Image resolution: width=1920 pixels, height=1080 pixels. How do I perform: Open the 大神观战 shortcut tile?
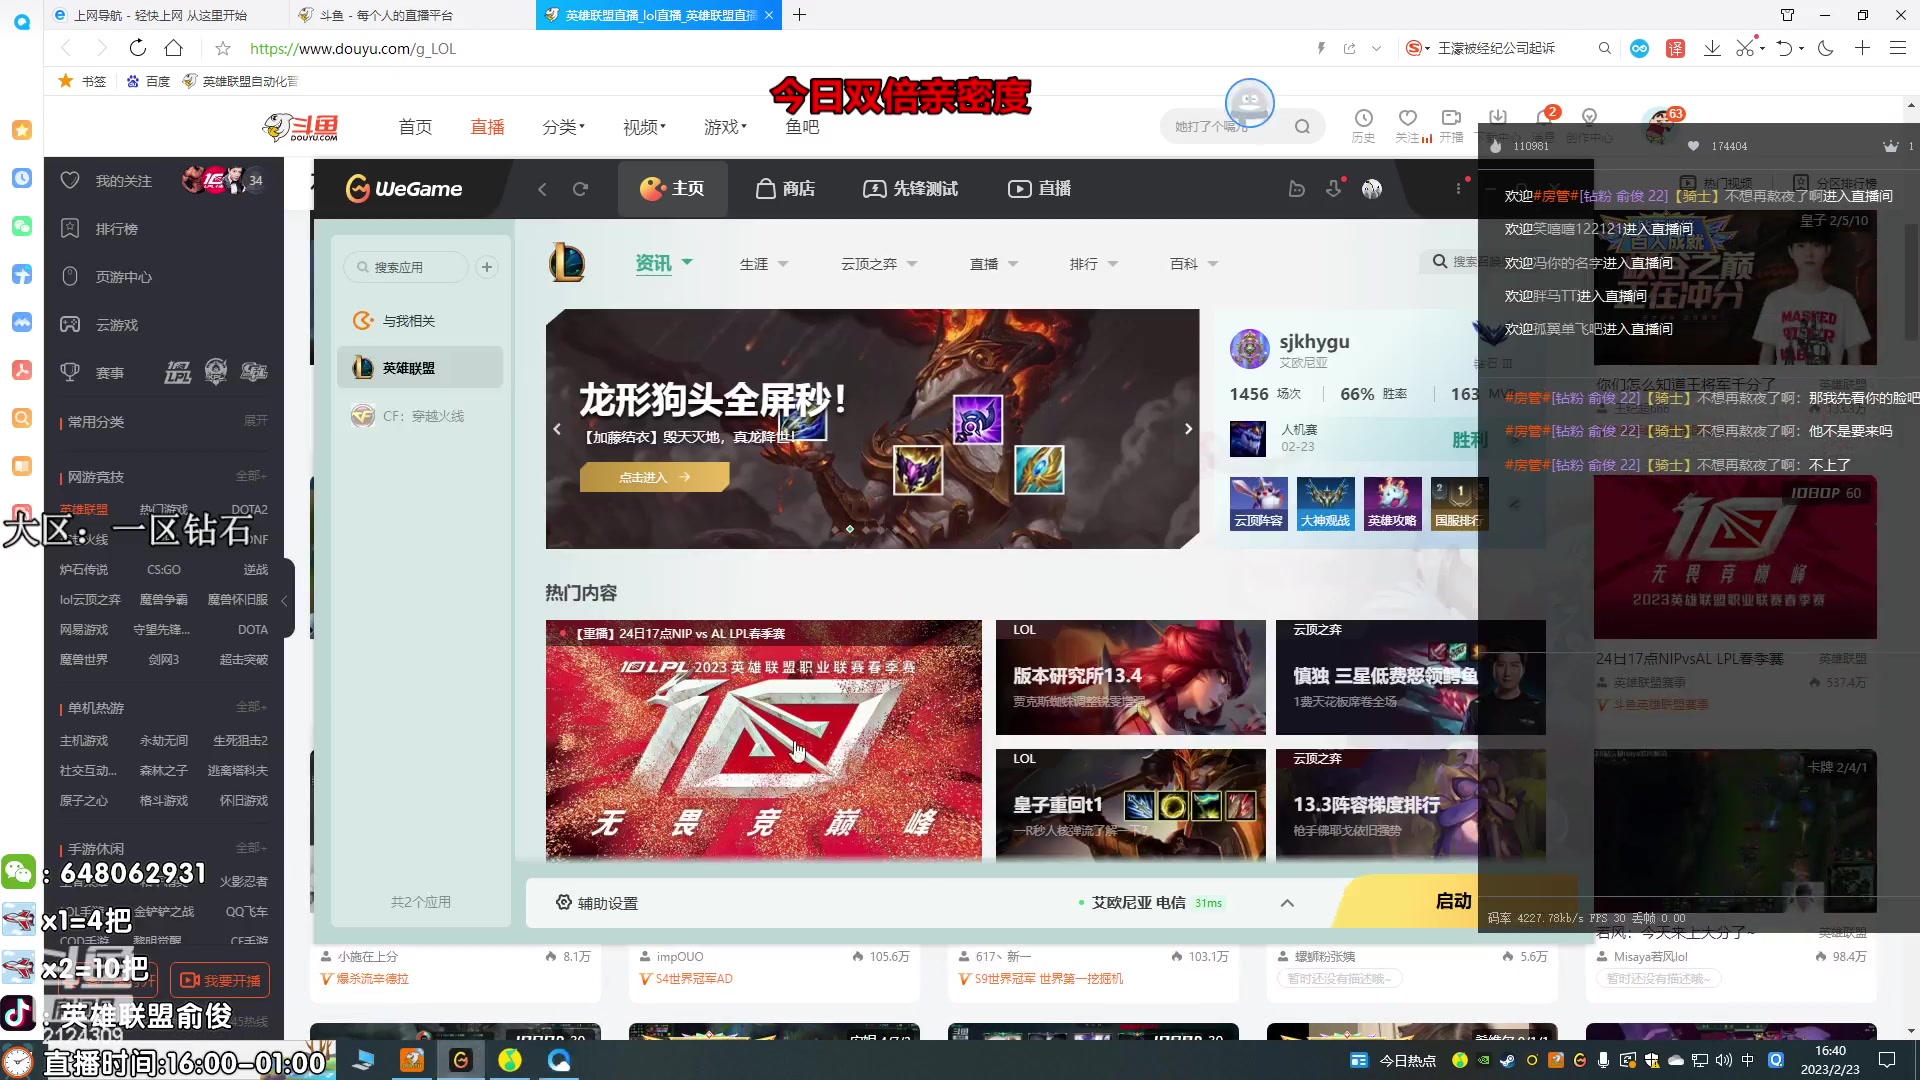click(x=1325, y=503)
